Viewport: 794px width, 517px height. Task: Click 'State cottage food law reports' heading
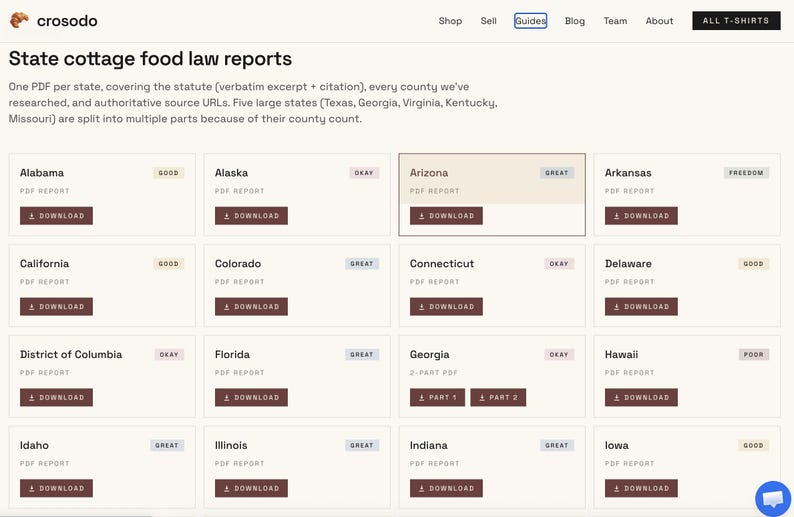pyautogui.click(x=150, y=58)
